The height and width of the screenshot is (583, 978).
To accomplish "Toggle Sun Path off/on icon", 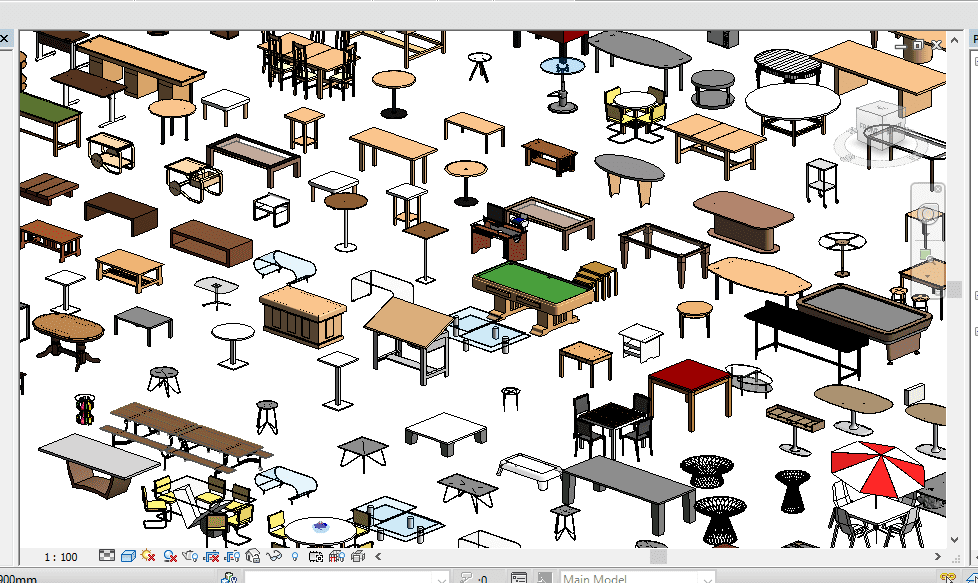I will [x=149, y=556].
